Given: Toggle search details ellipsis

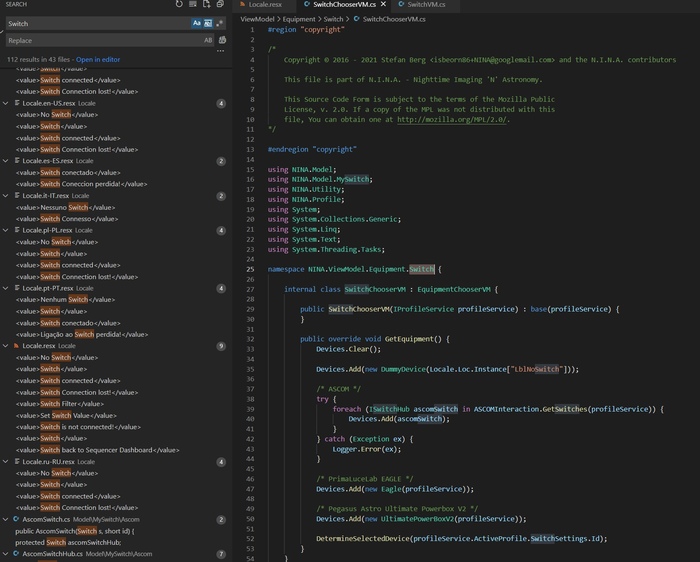Looking at the screenshot, I should [221, 52].
